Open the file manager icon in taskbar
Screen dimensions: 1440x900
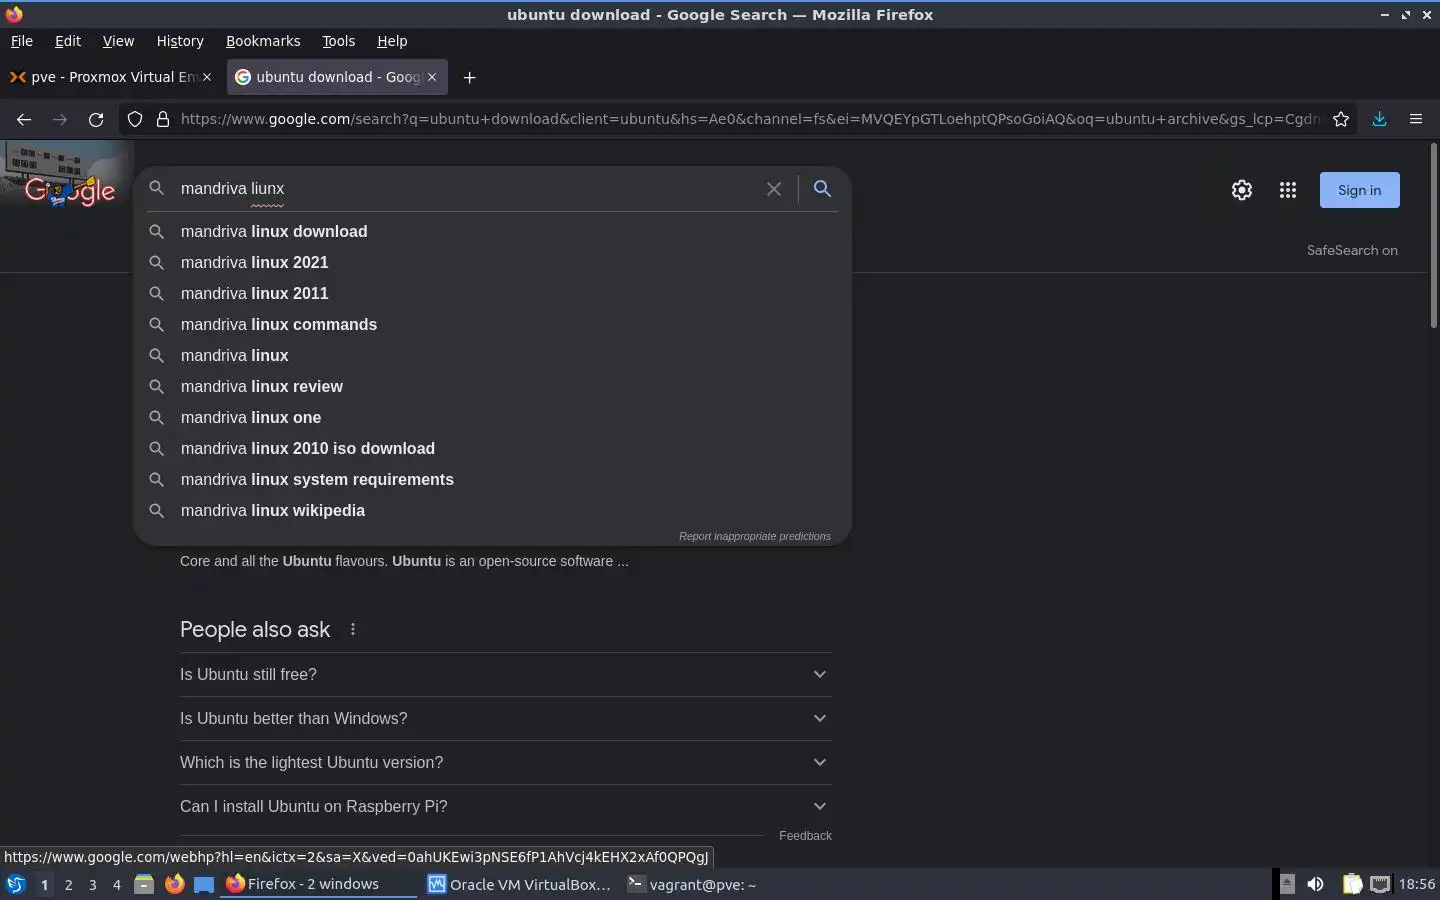point(144,884)
